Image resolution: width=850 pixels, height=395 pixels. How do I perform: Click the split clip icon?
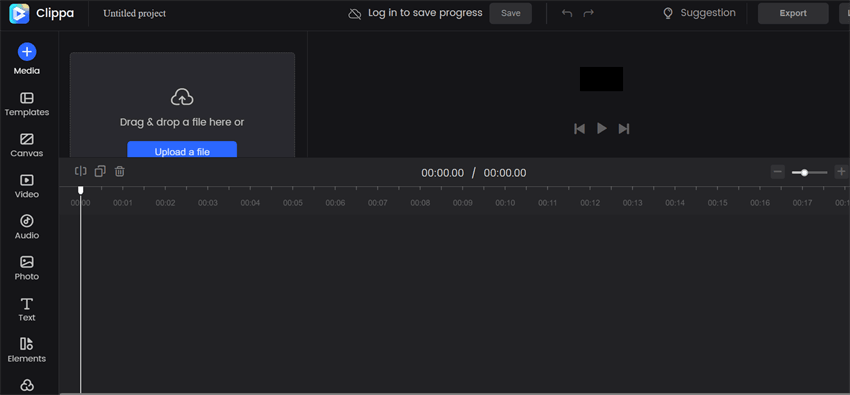pyautogui.click(x=81, y=171)
